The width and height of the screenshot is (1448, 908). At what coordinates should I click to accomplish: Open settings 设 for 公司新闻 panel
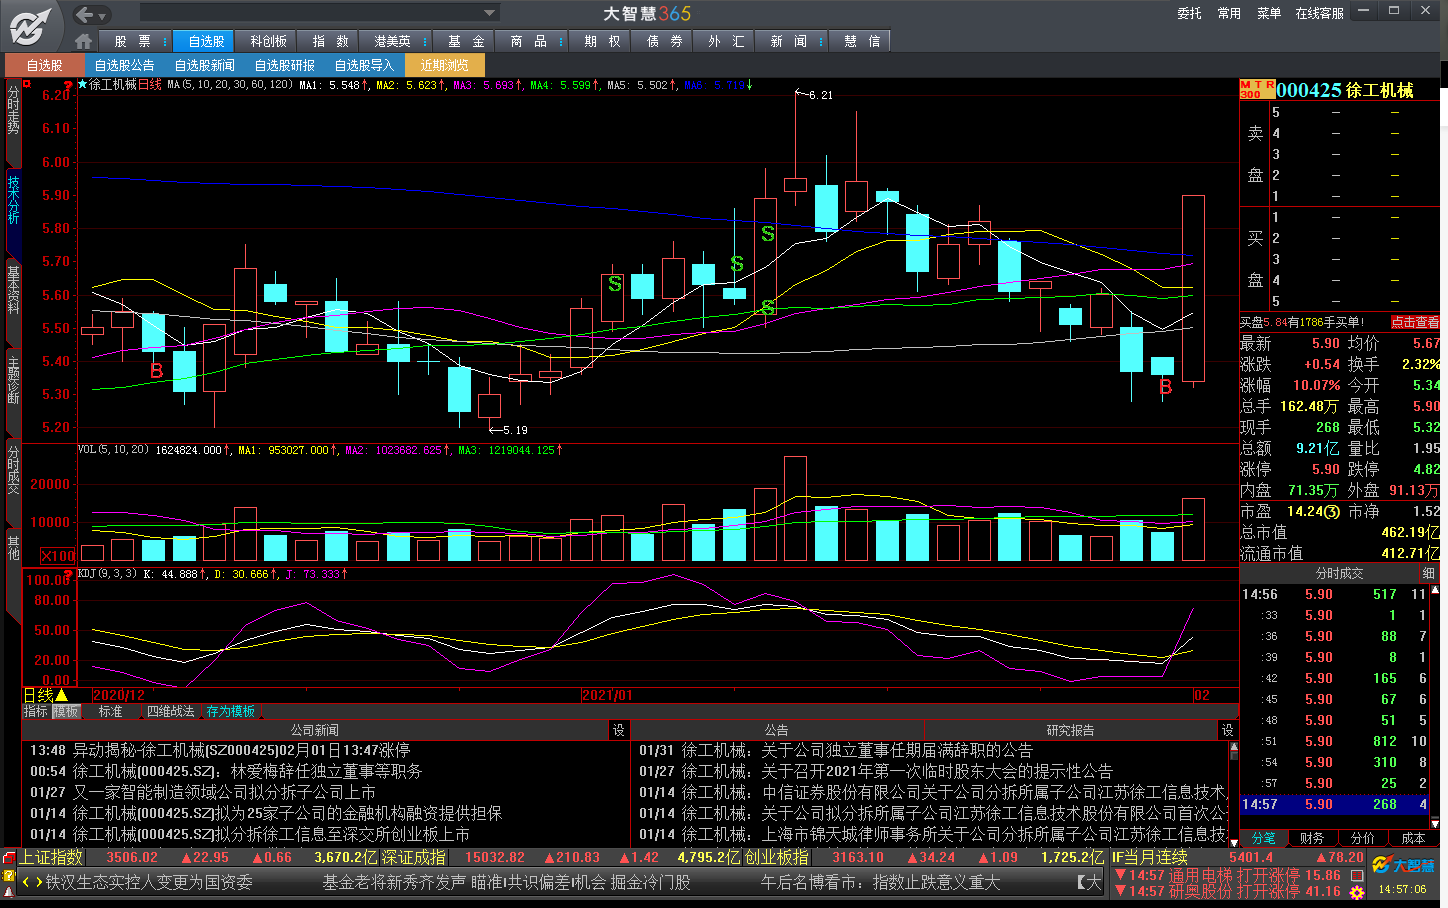click(x=618, y=730)
